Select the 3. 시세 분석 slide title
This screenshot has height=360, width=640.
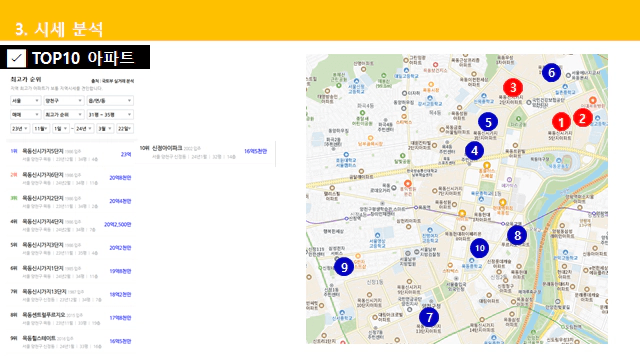59,29
